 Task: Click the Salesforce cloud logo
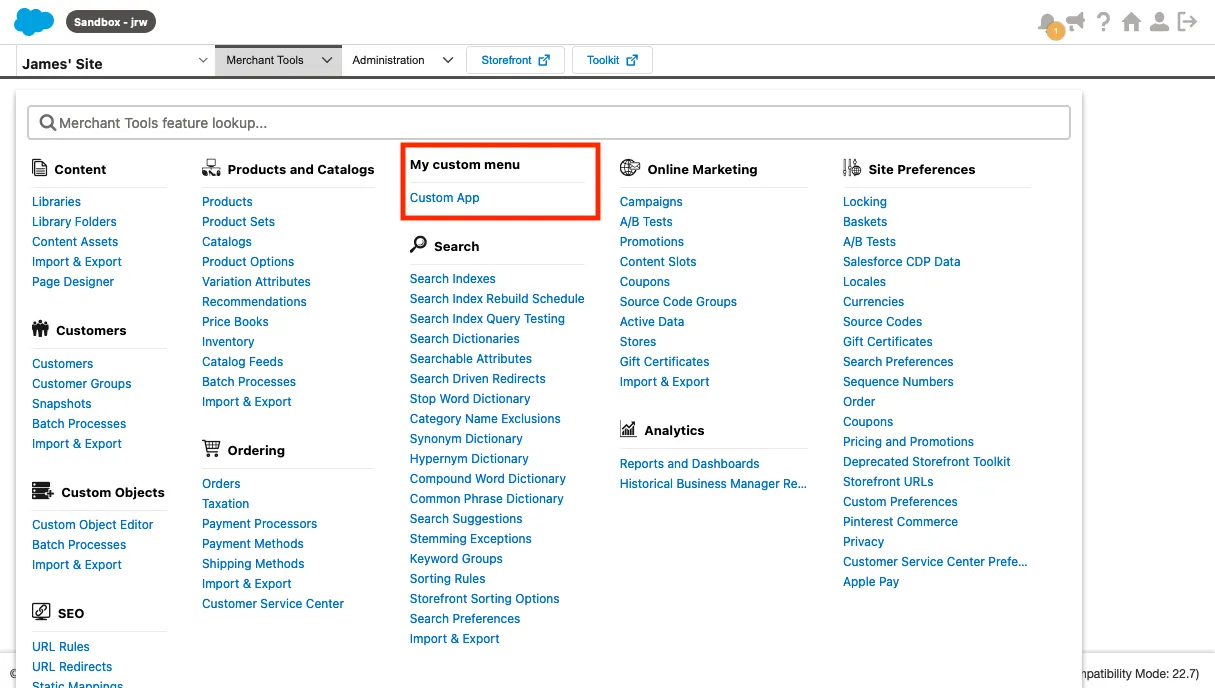tap(34, 21)
